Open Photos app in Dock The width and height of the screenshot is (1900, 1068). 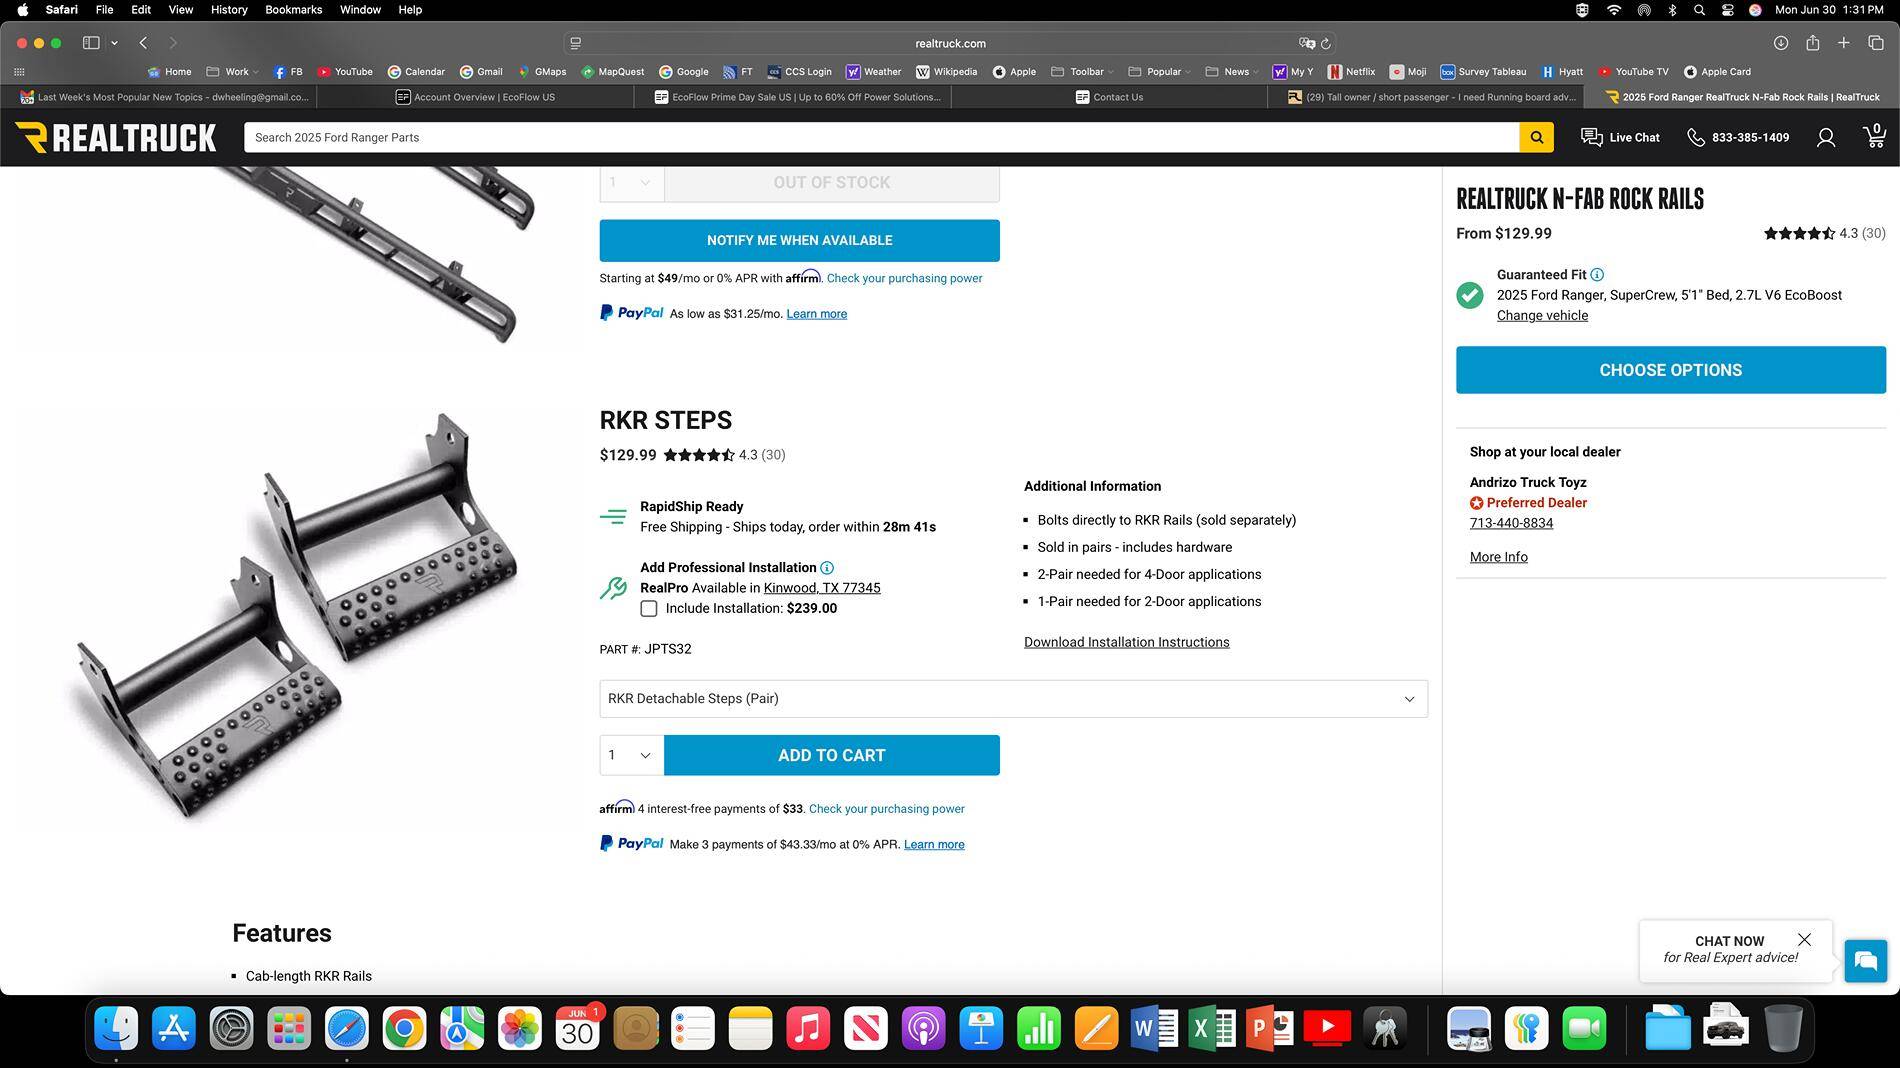(x=520, y=1028)
